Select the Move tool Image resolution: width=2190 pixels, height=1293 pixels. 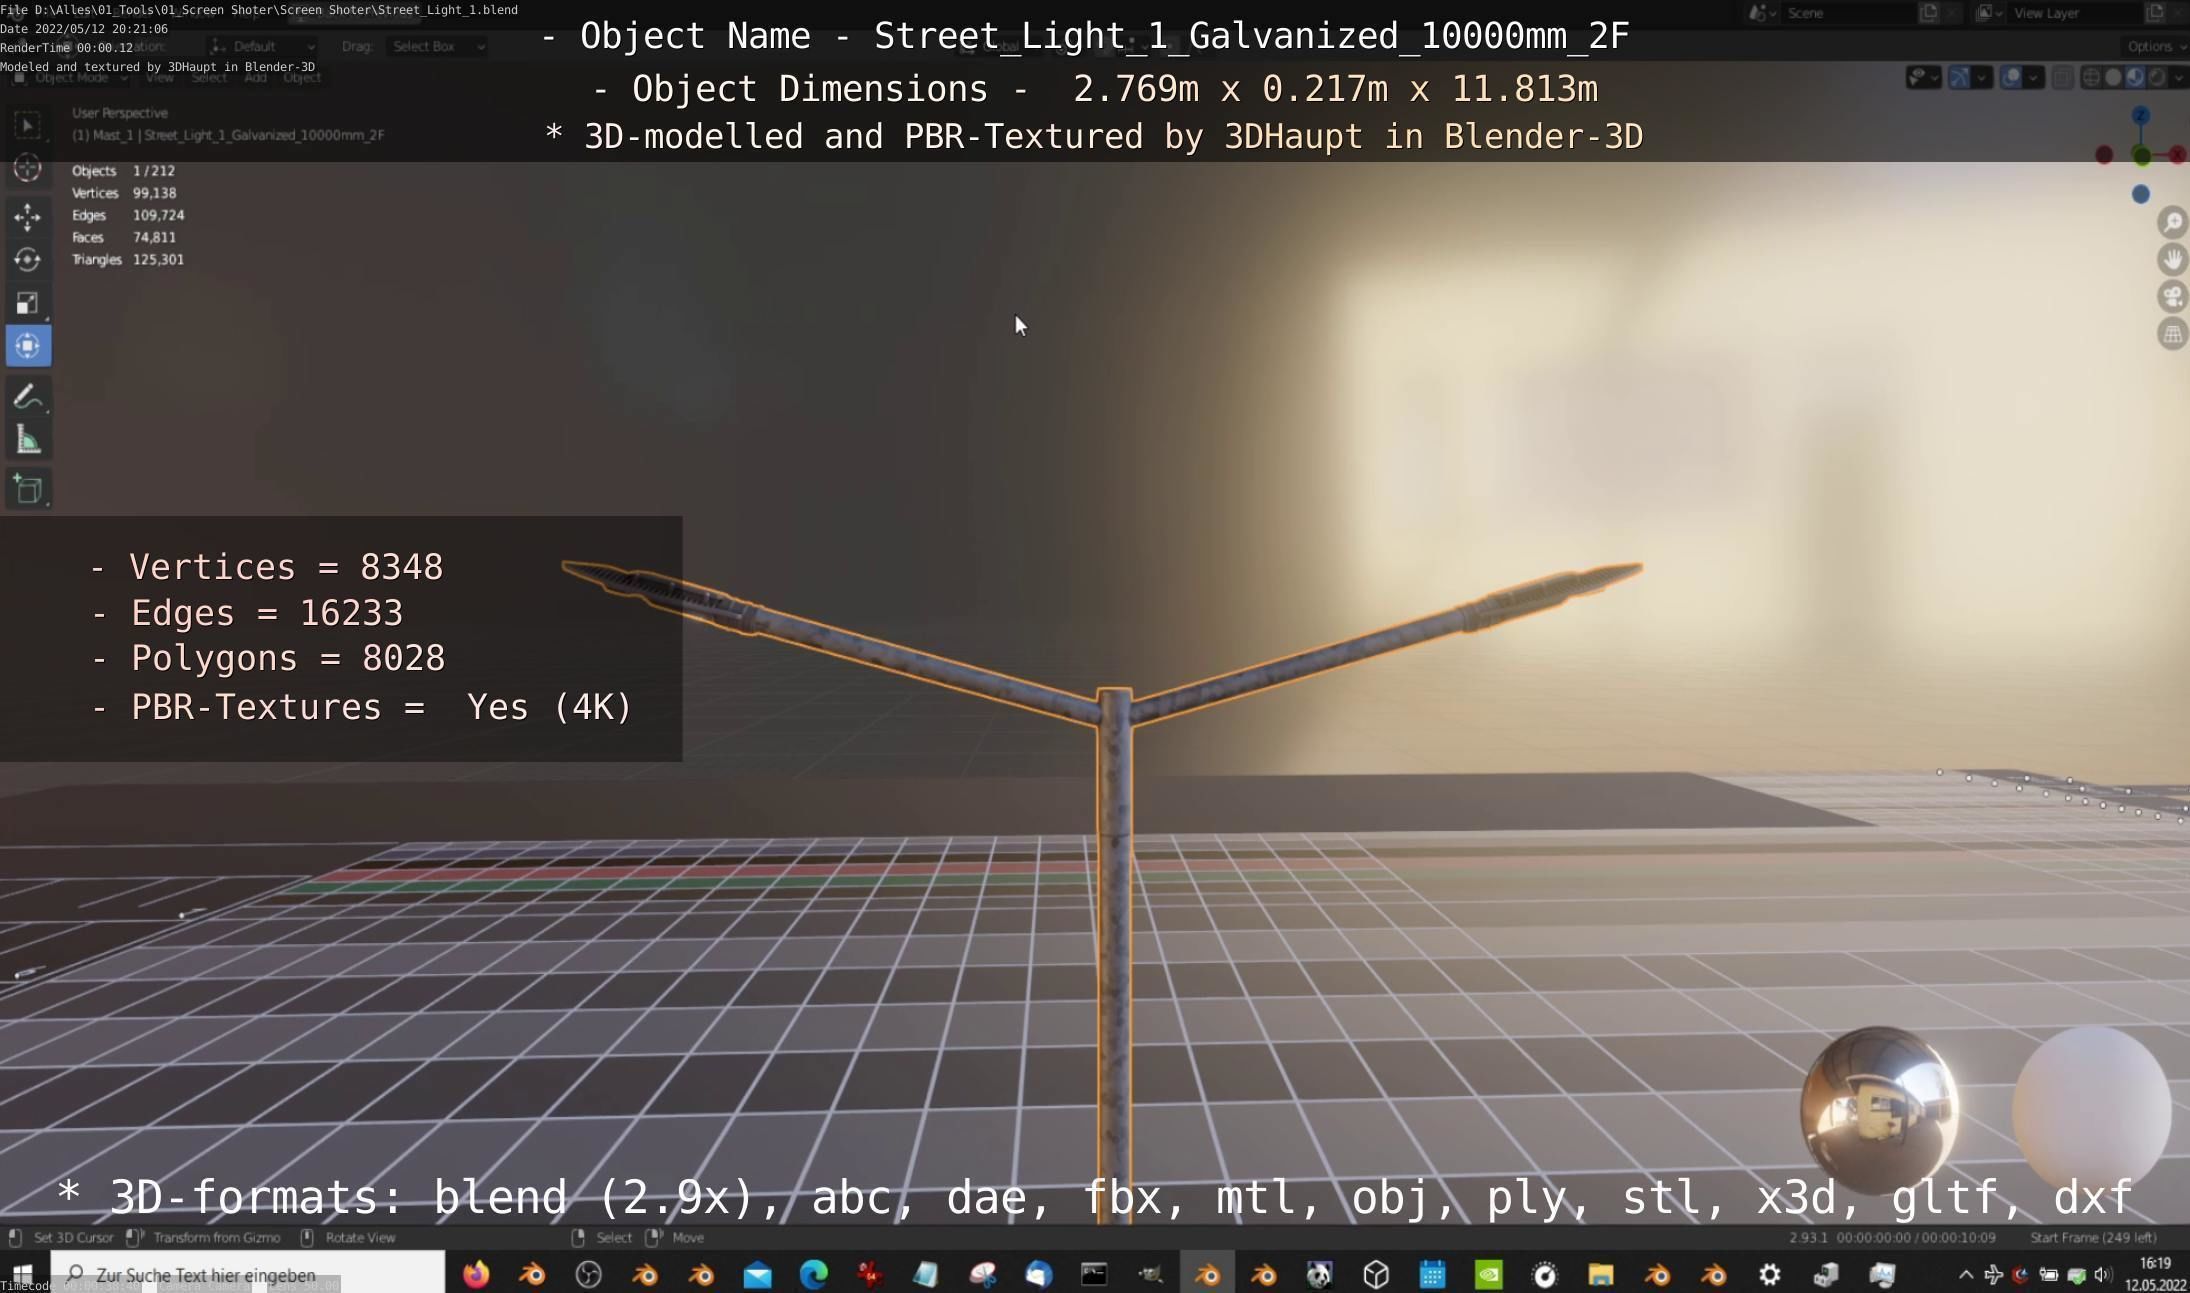(x=27, y=216)
